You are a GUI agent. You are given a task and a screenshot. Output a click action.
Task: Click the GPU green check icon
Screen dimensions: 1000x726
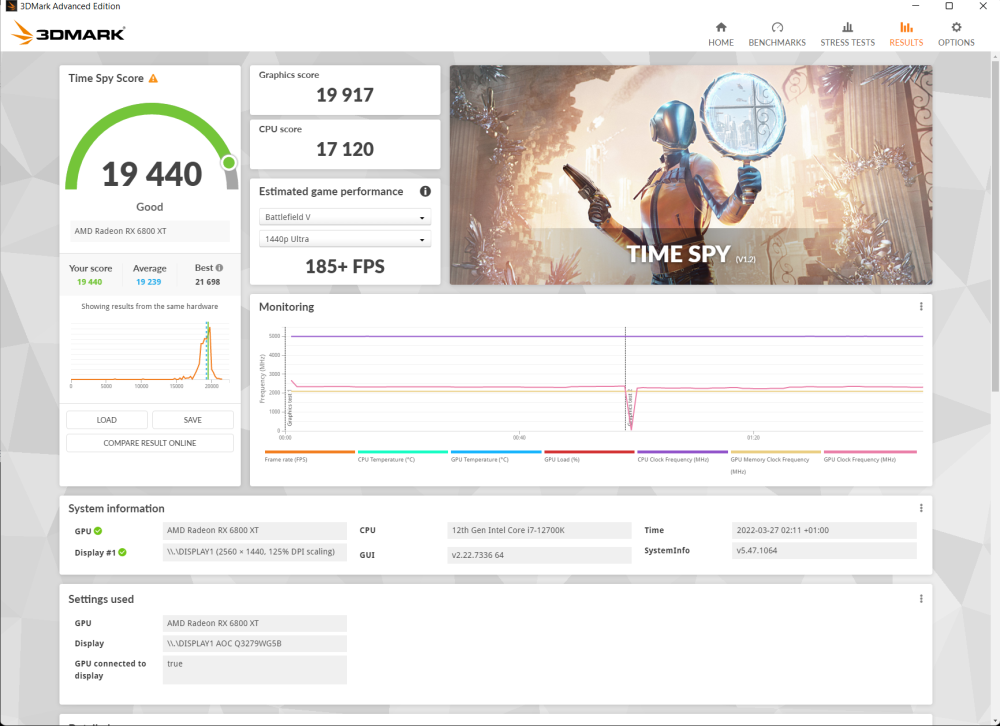coord(98,531)
